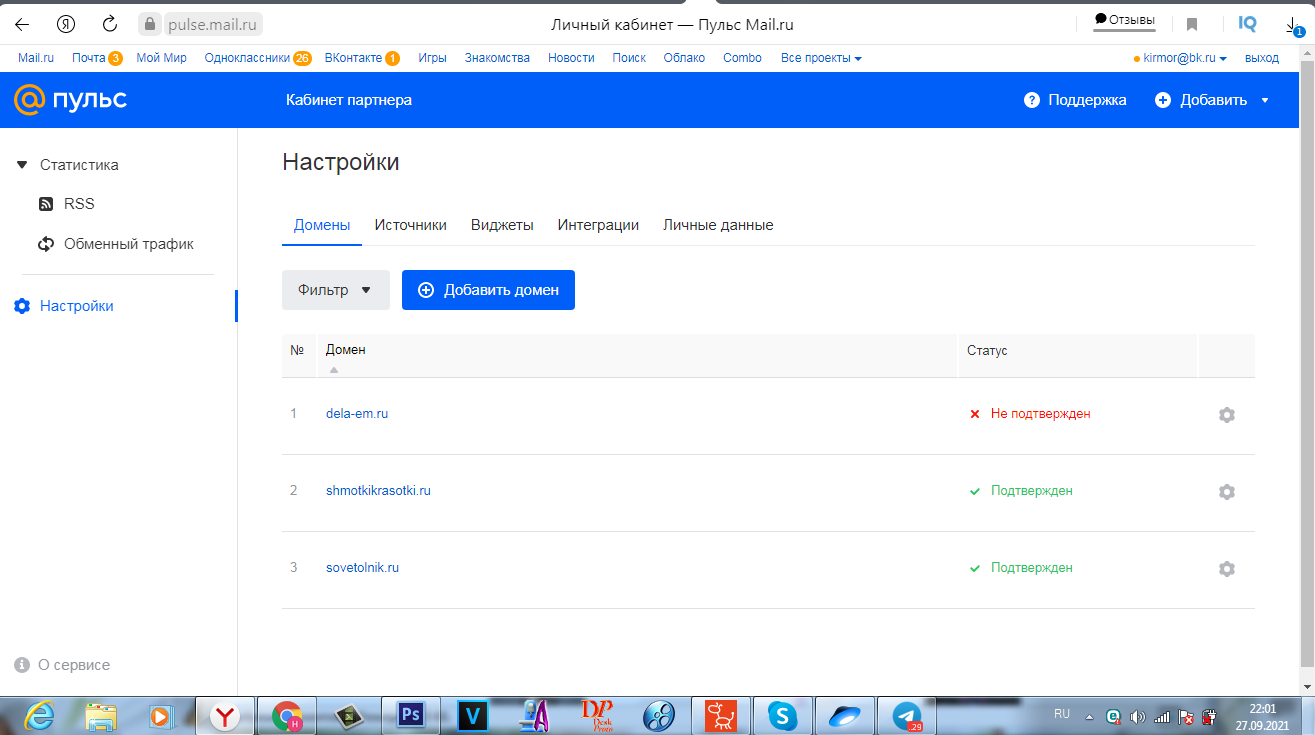
Task: Click the volume speaker icon in system tray
Action: point(1137,717)
